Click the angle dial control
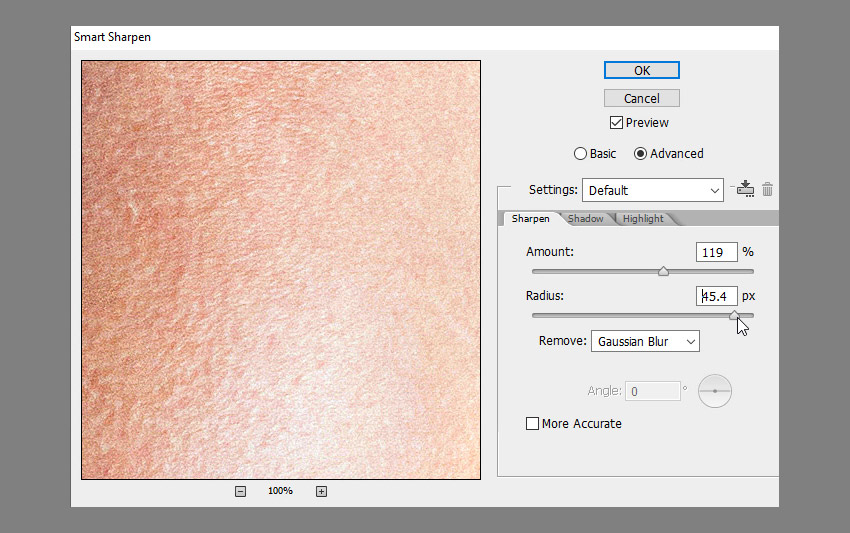850x533 pixels. (714, 391)
